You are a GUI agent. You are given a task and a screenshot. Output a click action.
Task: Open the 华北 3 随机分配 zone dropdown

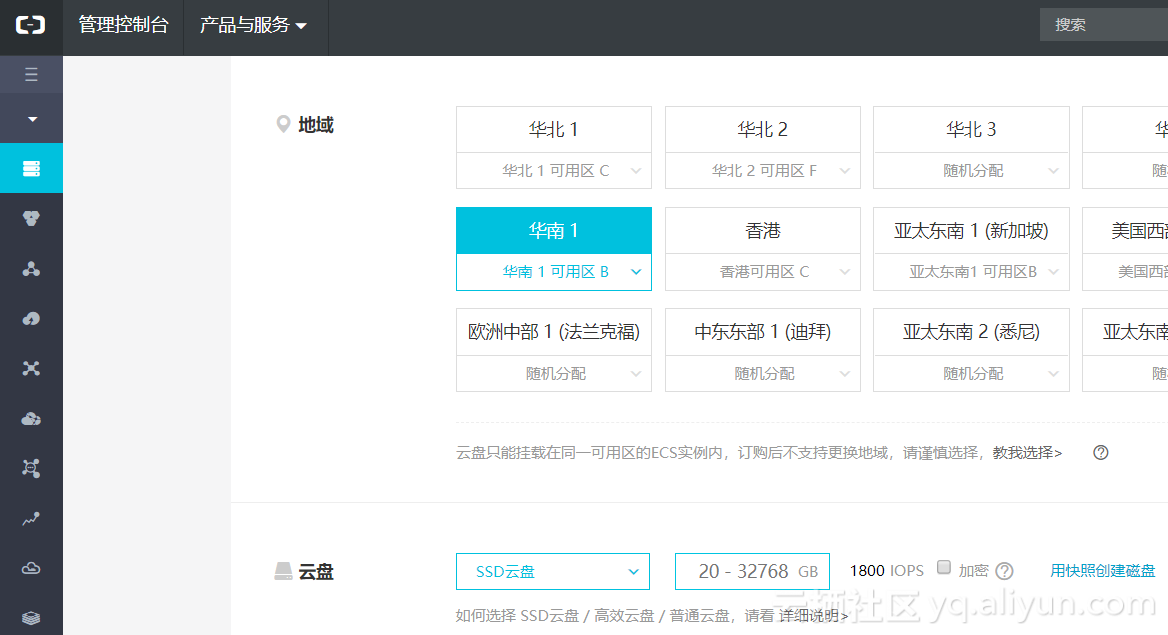[971, 171]
